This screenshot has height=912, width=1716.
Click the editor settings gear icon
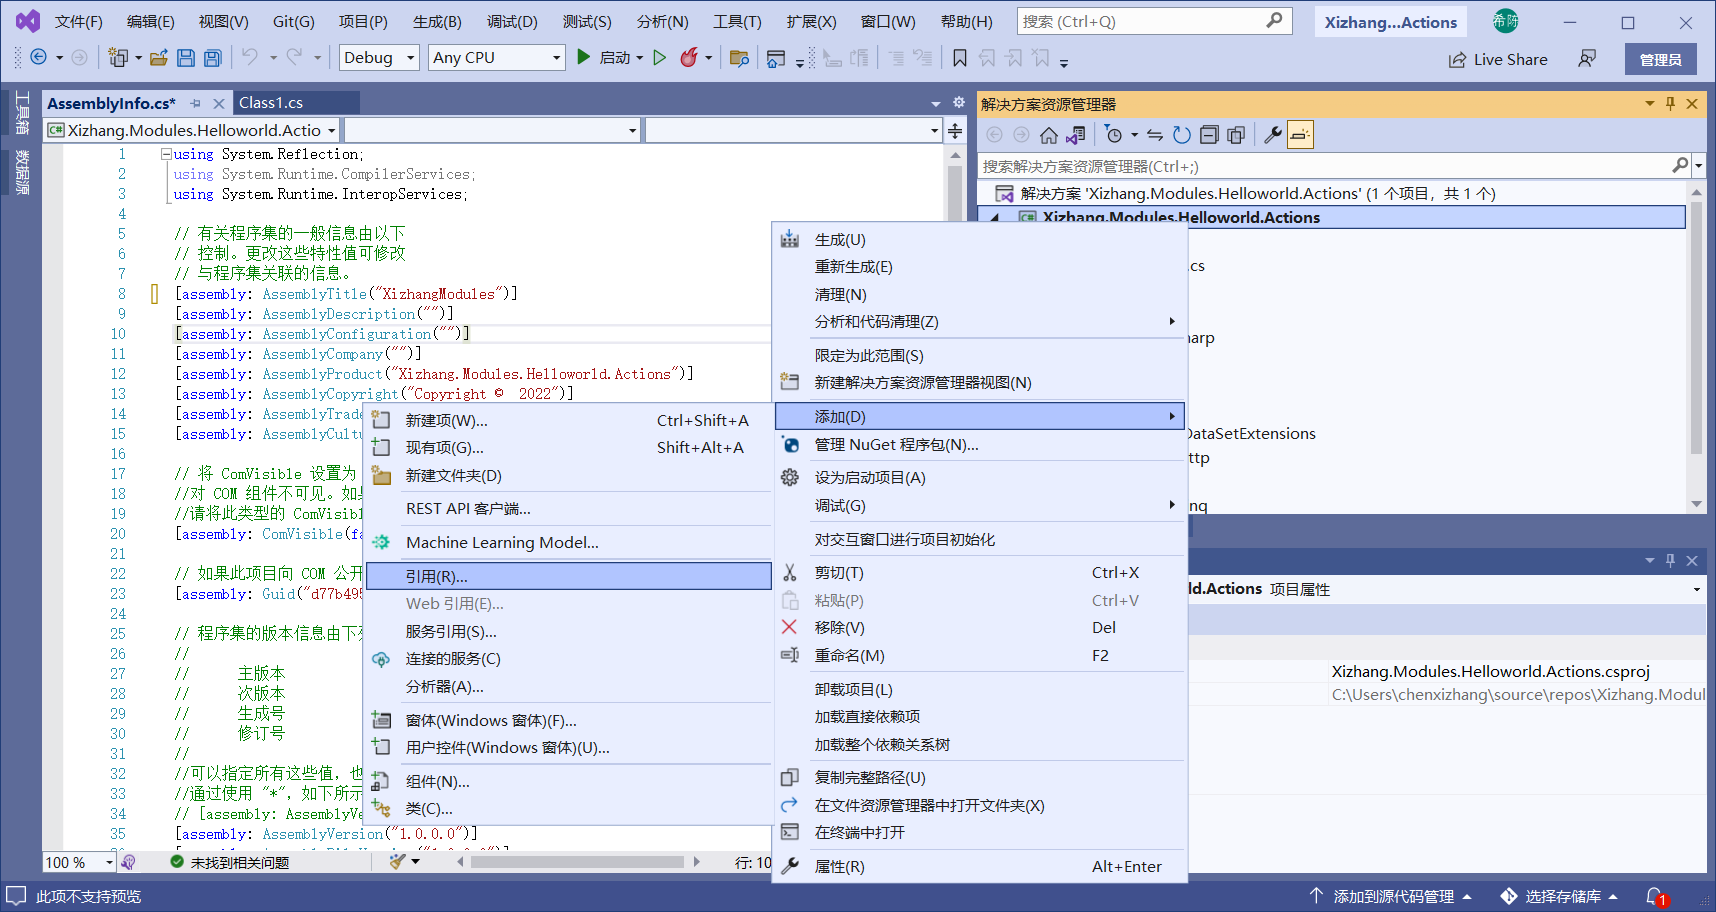click(959, 103)
